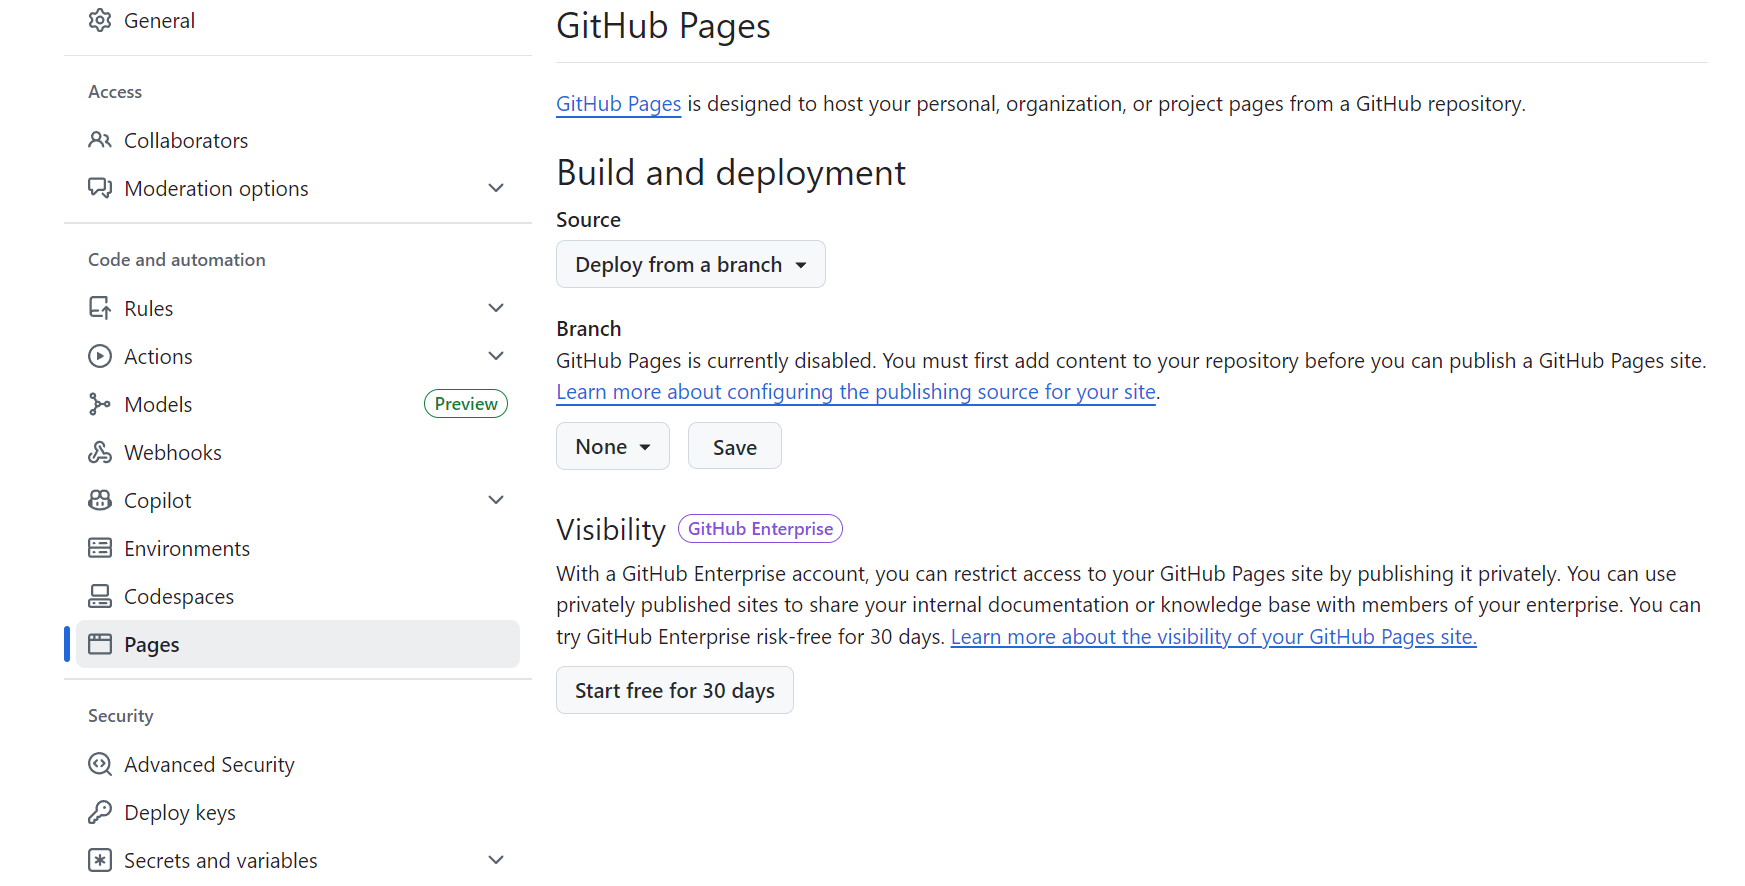Expand Secrets and variables chevron
The width and height of the screenshot is (1745, 886).
(496, 860)
